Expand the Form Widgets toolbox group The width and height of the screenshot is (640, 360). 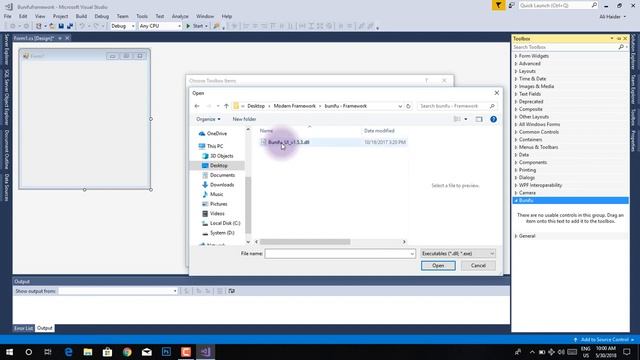click(533, 56)
